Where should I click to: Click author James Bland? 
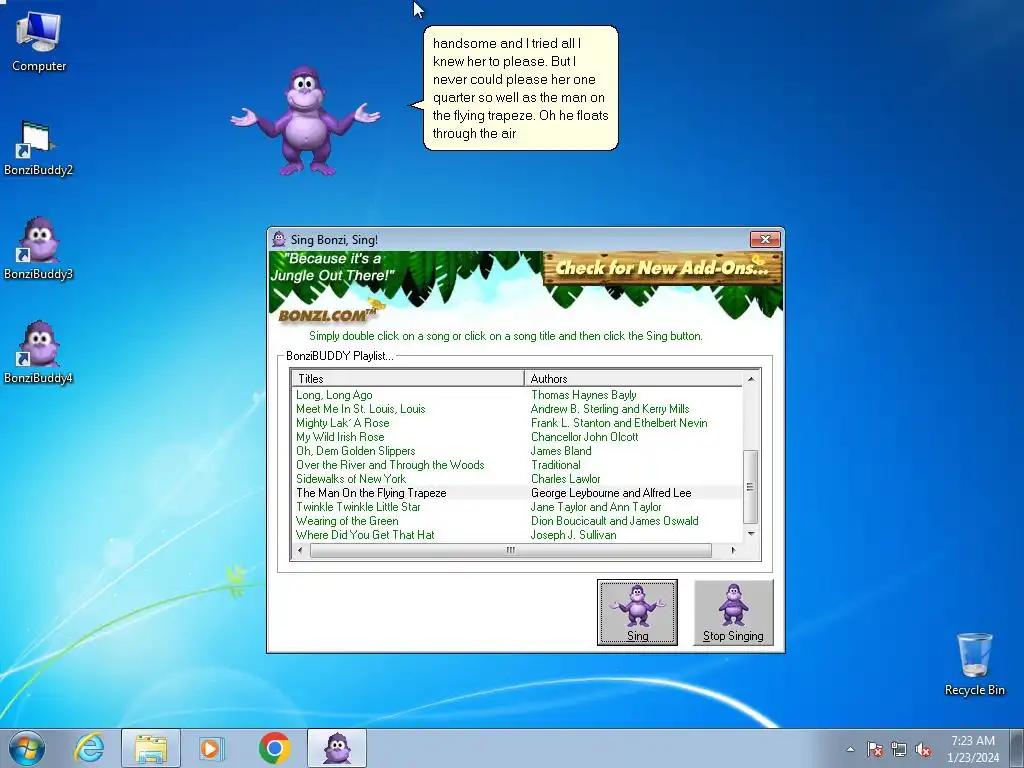tap(561, 451)
